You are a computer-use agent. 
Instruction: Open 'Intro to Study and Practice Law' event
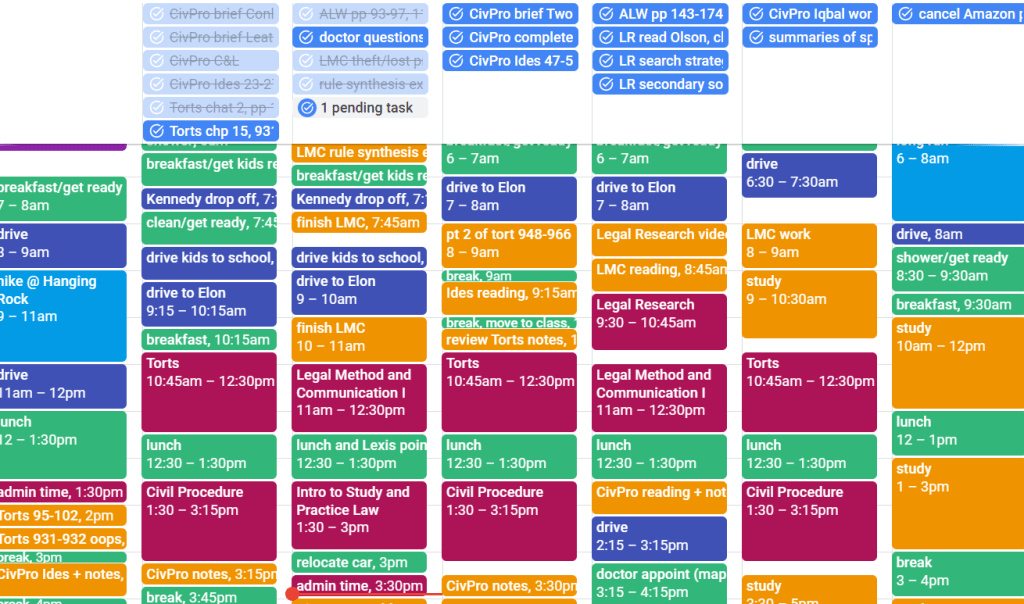[359, 510]
